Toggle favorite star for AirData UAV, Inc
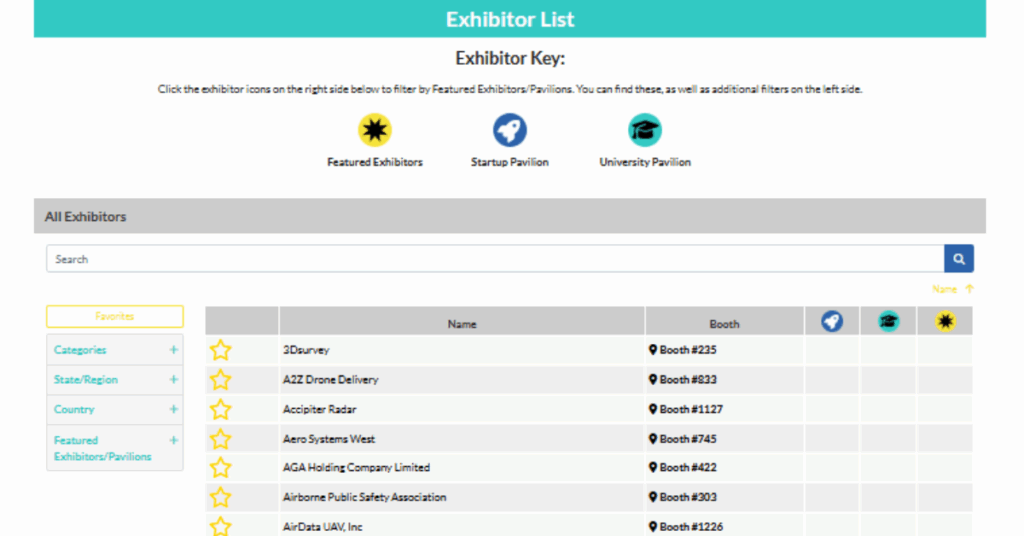 221,526
